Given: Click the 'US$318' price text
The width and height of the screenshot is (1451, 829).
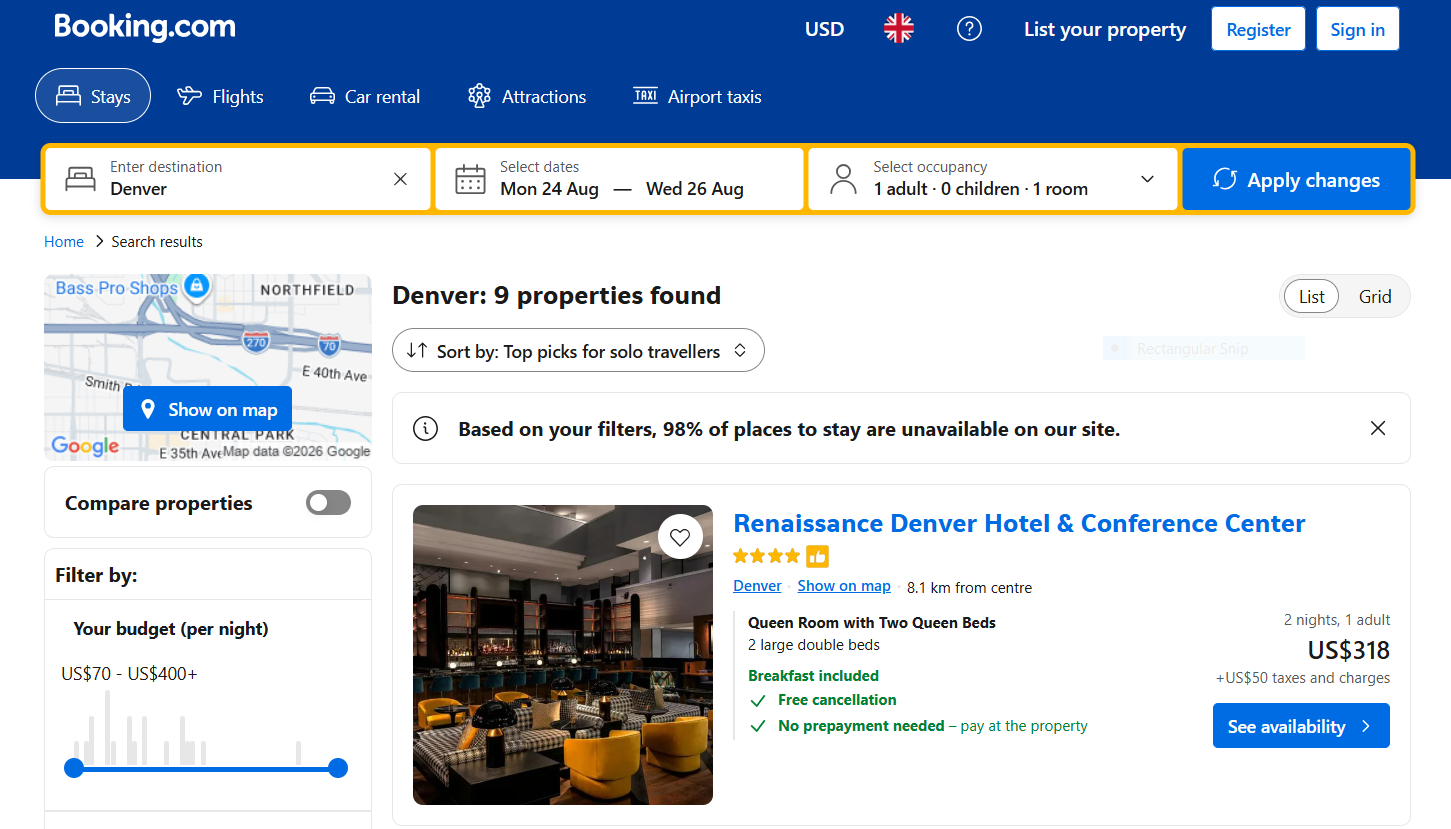Looking at the screenshot, I should 1349,650.
